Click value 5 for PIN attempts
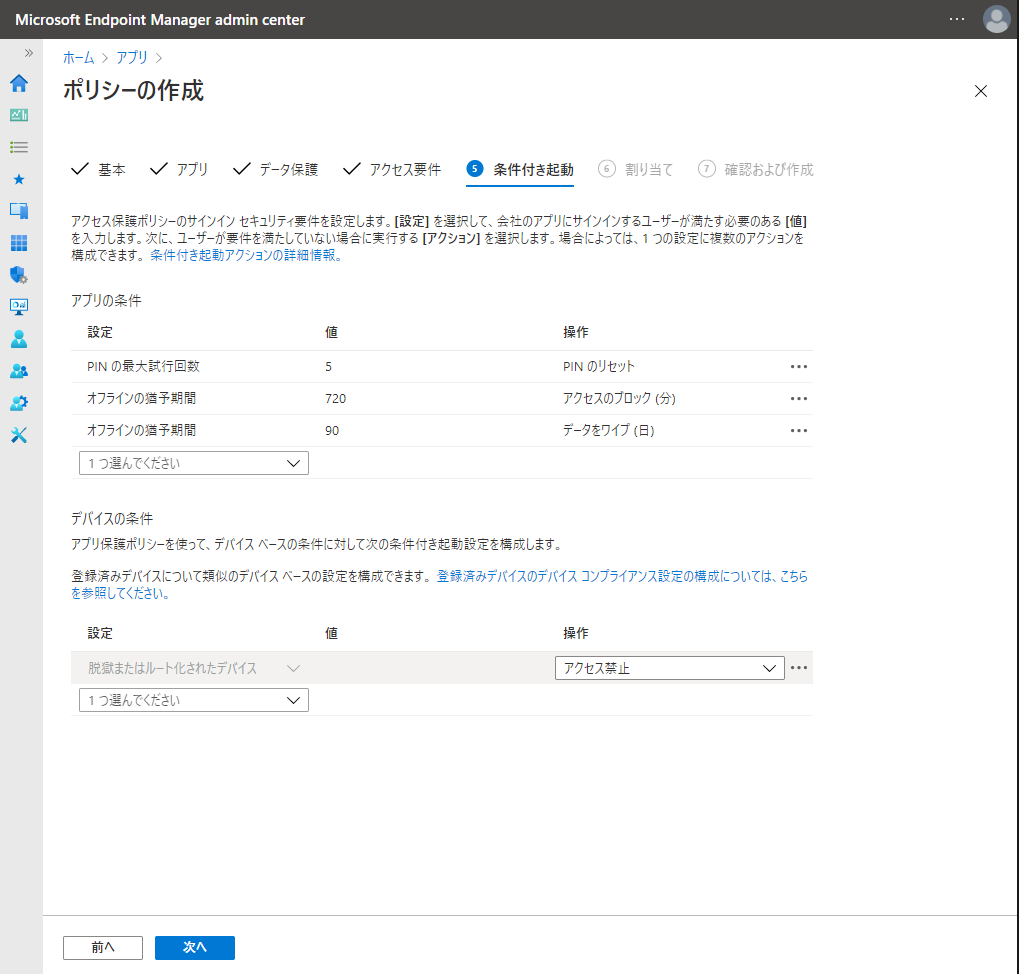 click(328, 366)
